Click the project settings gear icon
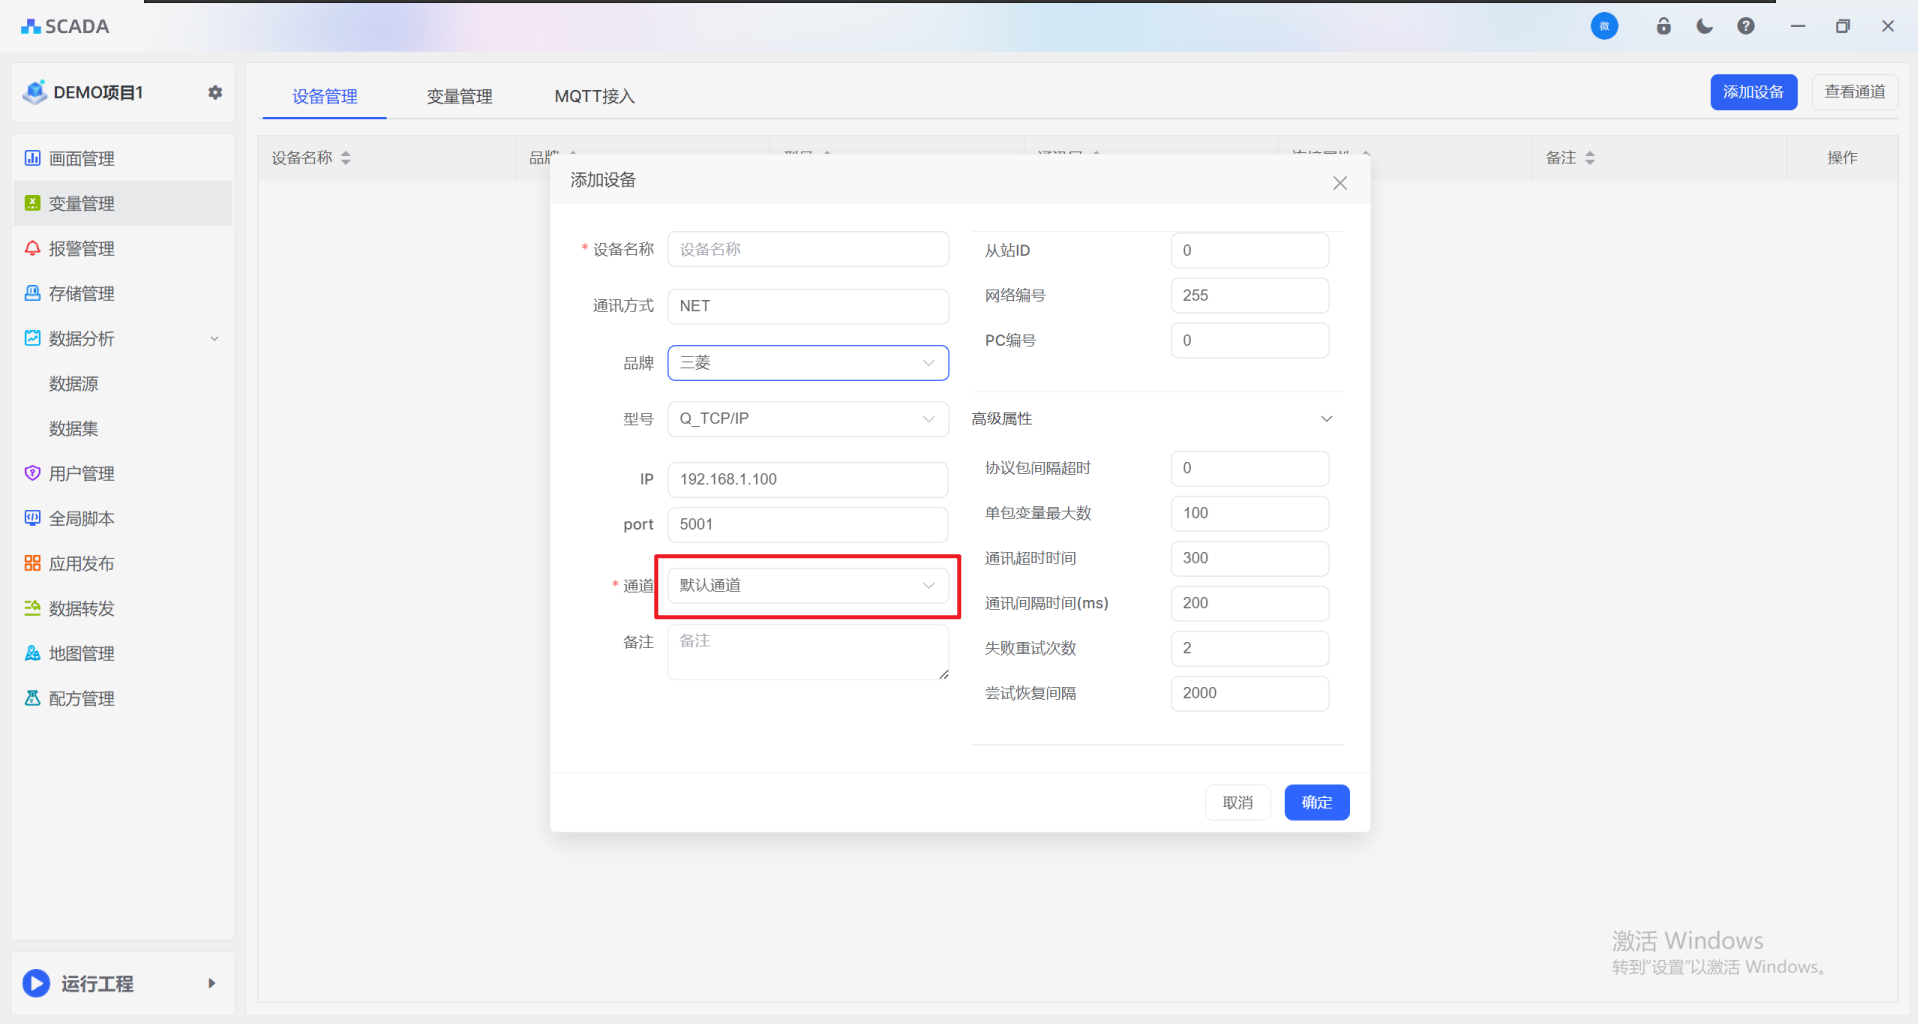Image resolution: width=1918 pixels, height=1024 pixels. (215, 92)
